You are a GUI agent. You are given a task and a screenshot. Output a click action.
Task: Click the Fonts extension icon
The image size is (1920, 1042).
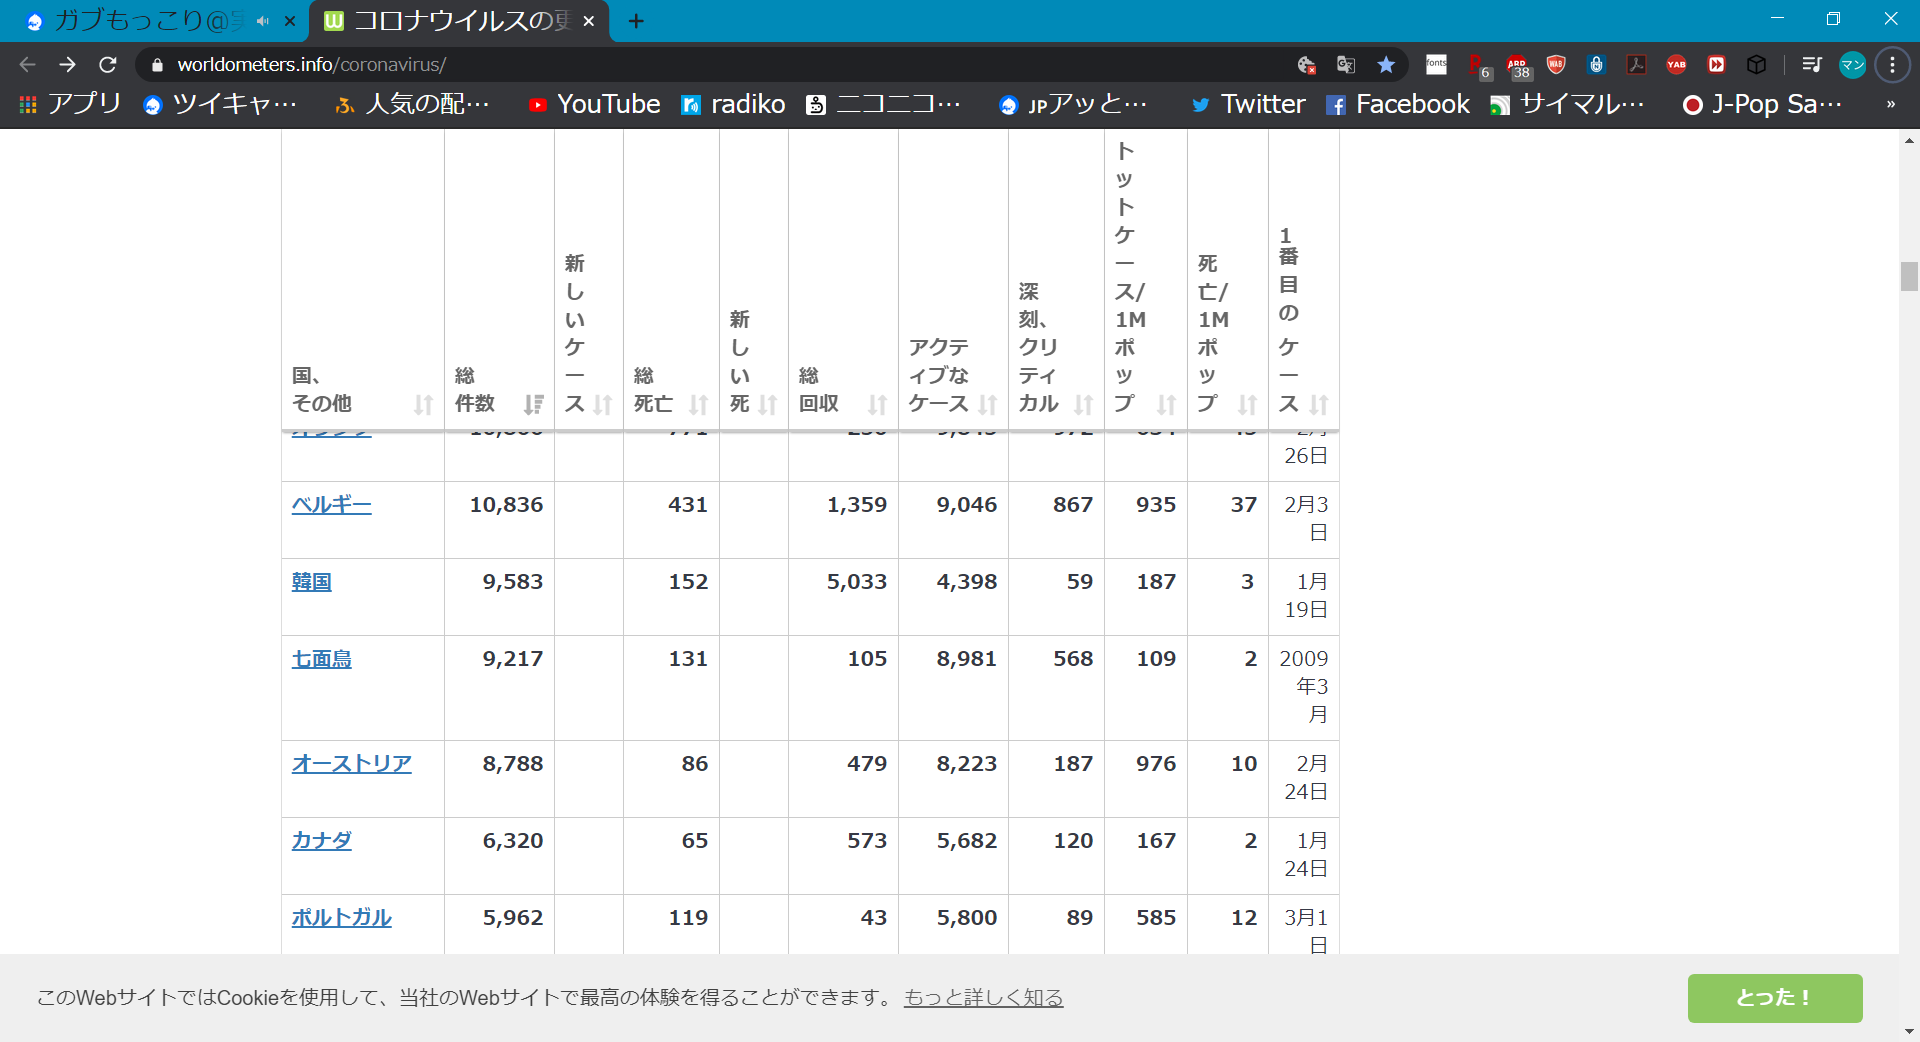1436,65
